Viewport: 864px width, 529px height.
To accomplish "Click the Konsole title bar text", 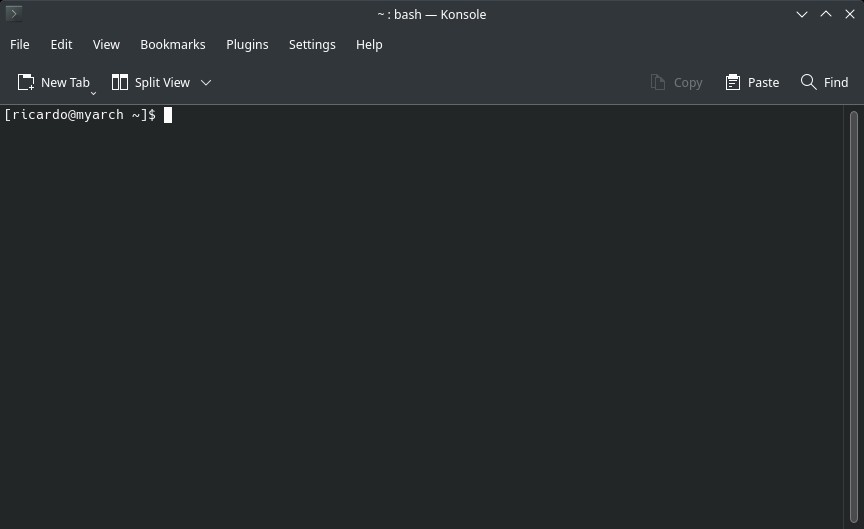I will pos(431,14).
